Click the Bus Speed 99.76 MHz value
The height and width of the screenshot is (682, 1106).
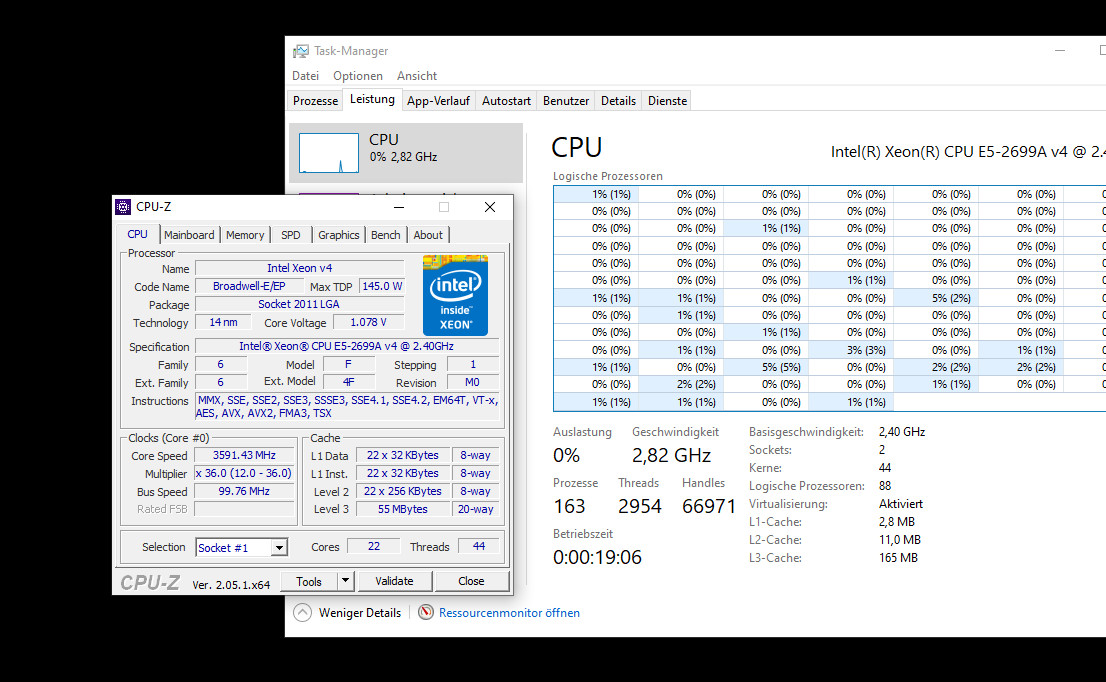pos(244,492)
